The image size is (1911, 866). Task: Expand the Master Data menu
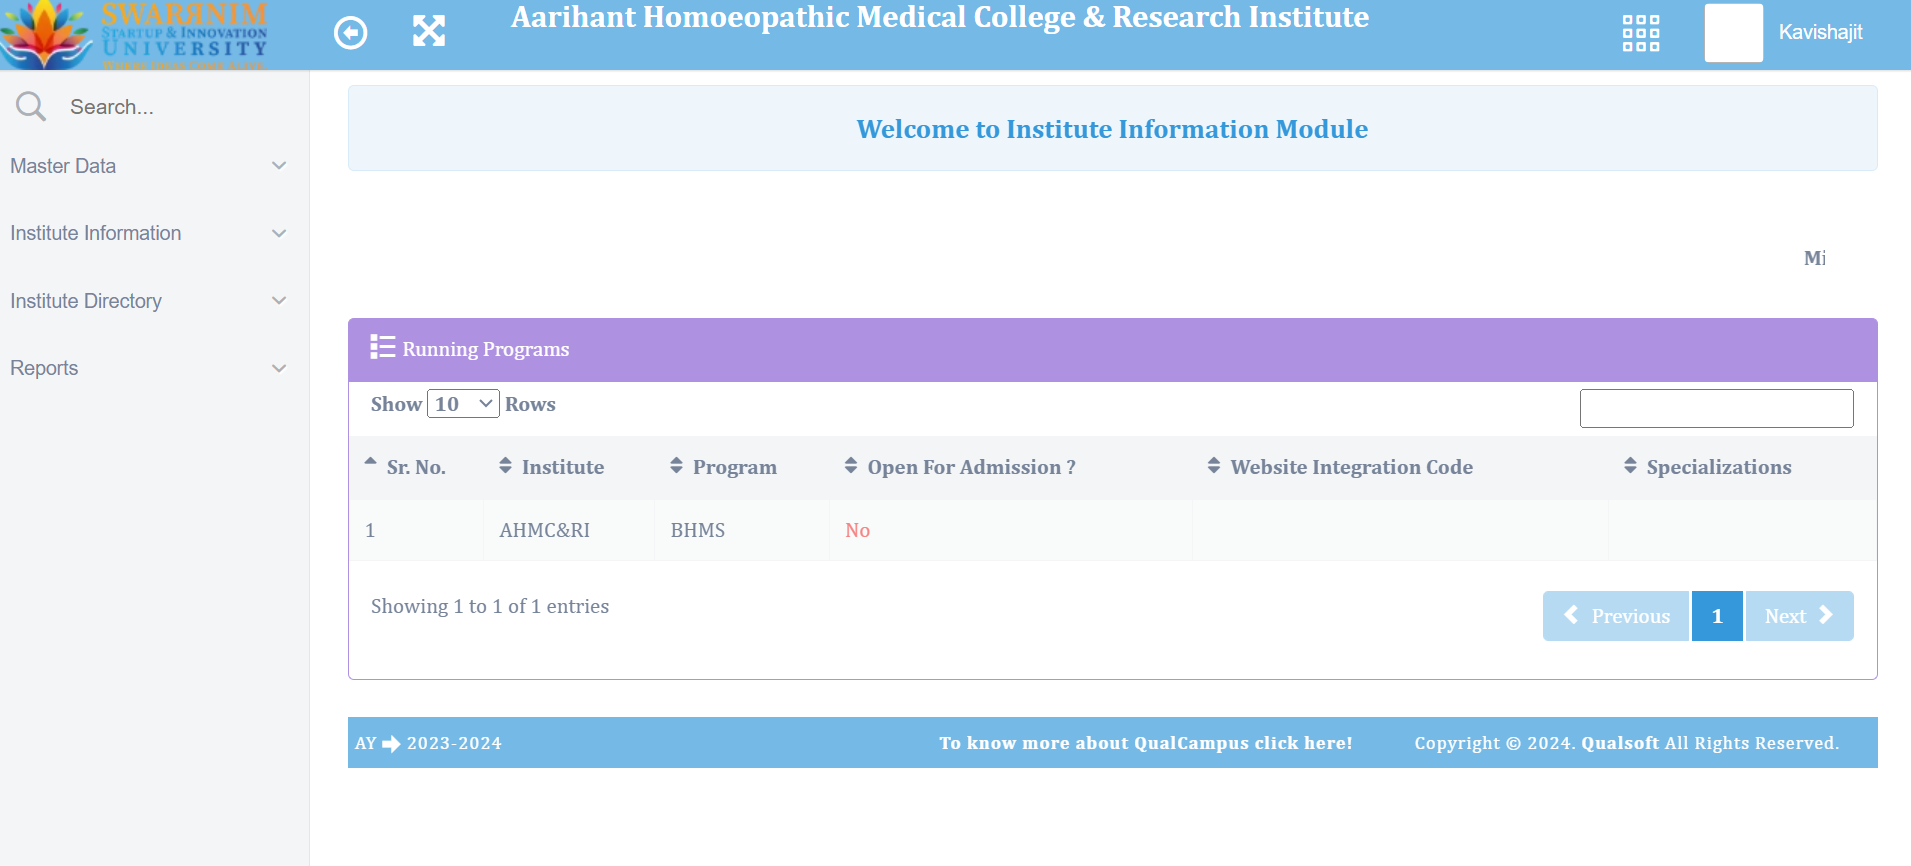tap(148, 166)
